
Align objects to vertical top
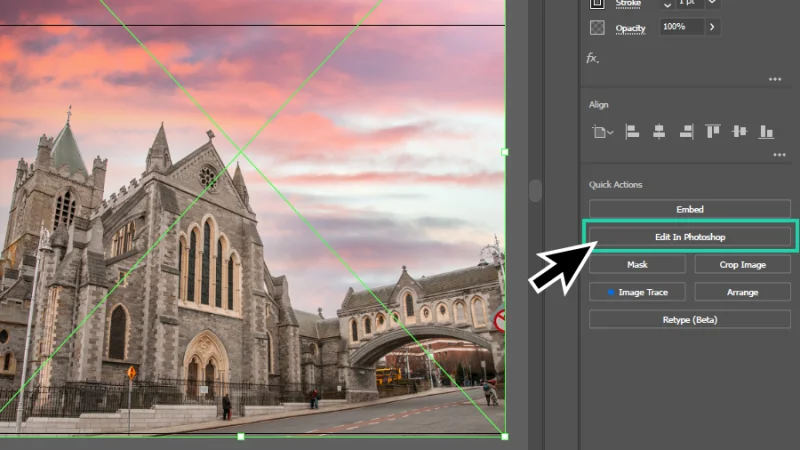coord(713,132)
